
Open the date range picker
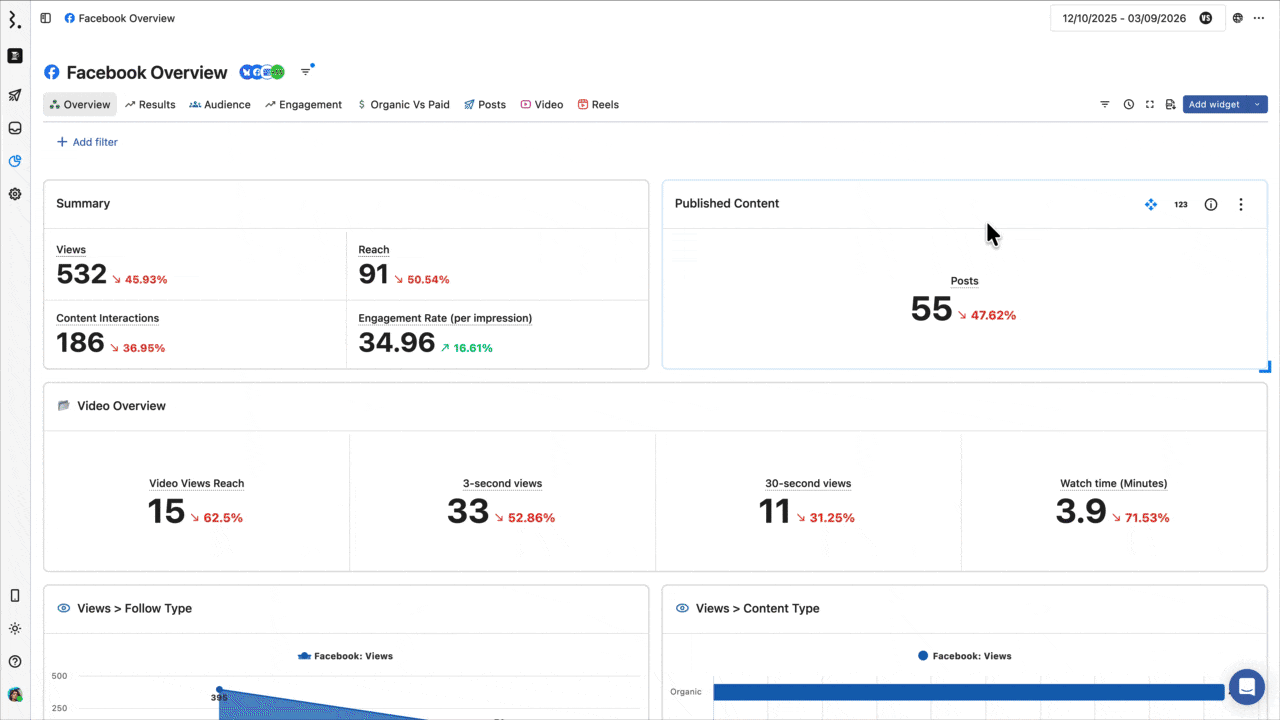[1126, 18]
